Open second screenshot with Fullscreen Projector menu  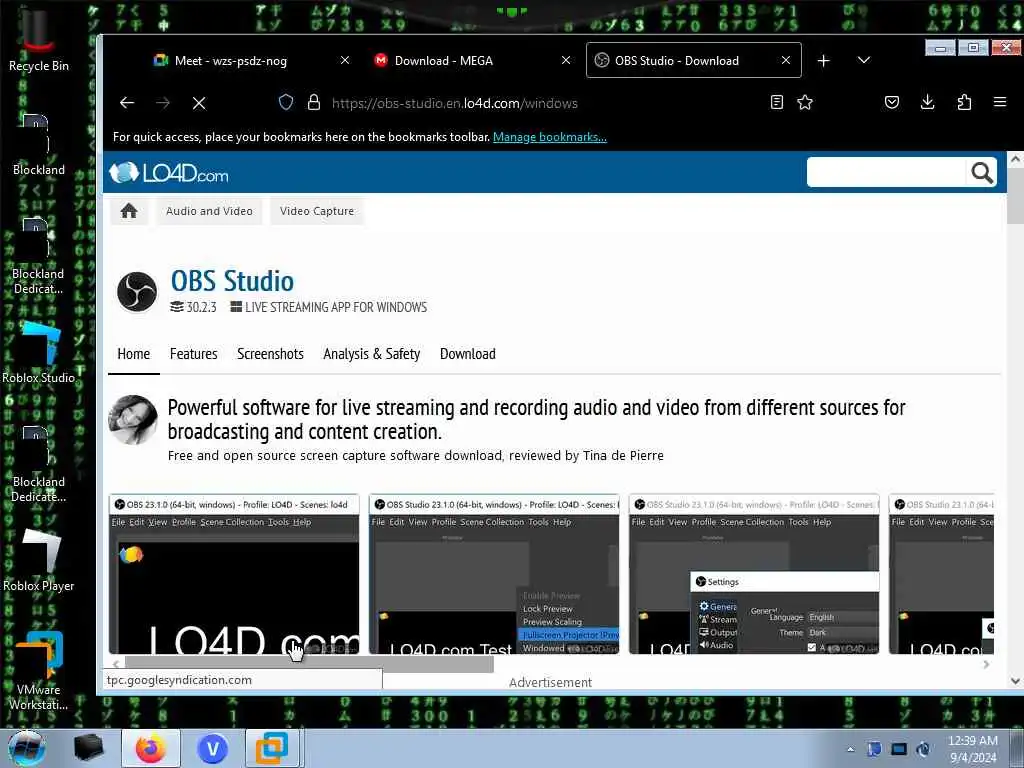(494, 574)
